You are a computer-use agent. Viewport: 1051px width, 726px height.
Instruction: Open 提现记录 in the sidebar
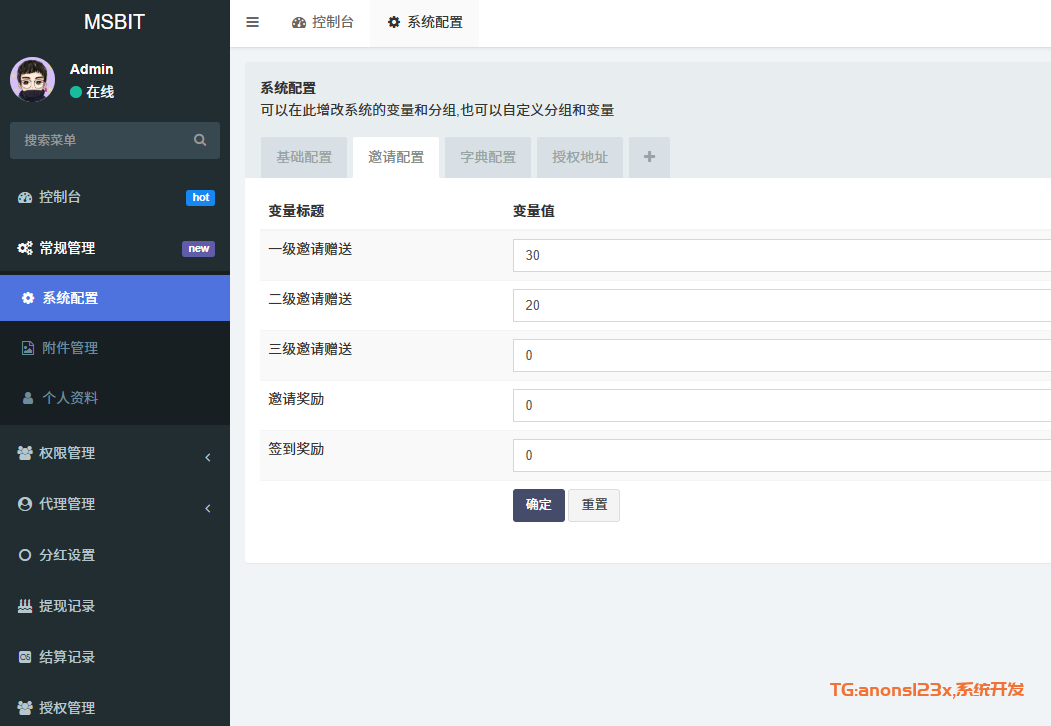point(67,606)
